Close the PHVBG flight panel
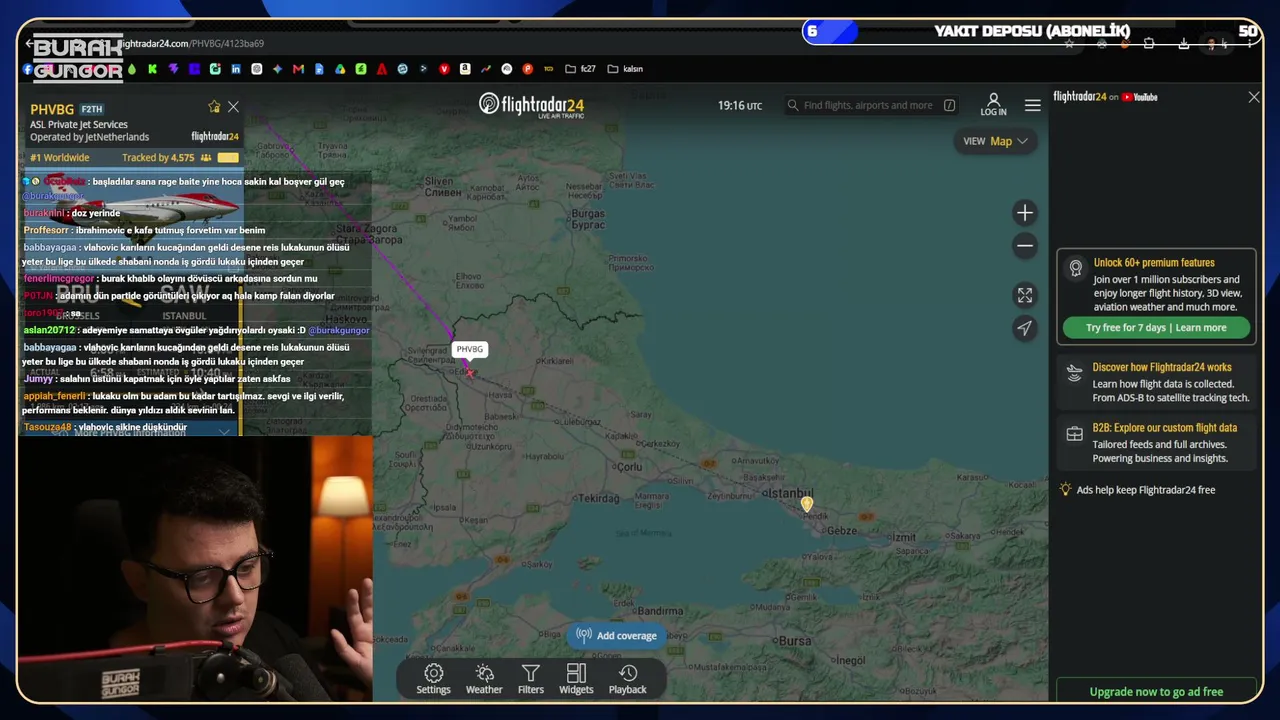The image size is (1280, 720). pos(233,107)
